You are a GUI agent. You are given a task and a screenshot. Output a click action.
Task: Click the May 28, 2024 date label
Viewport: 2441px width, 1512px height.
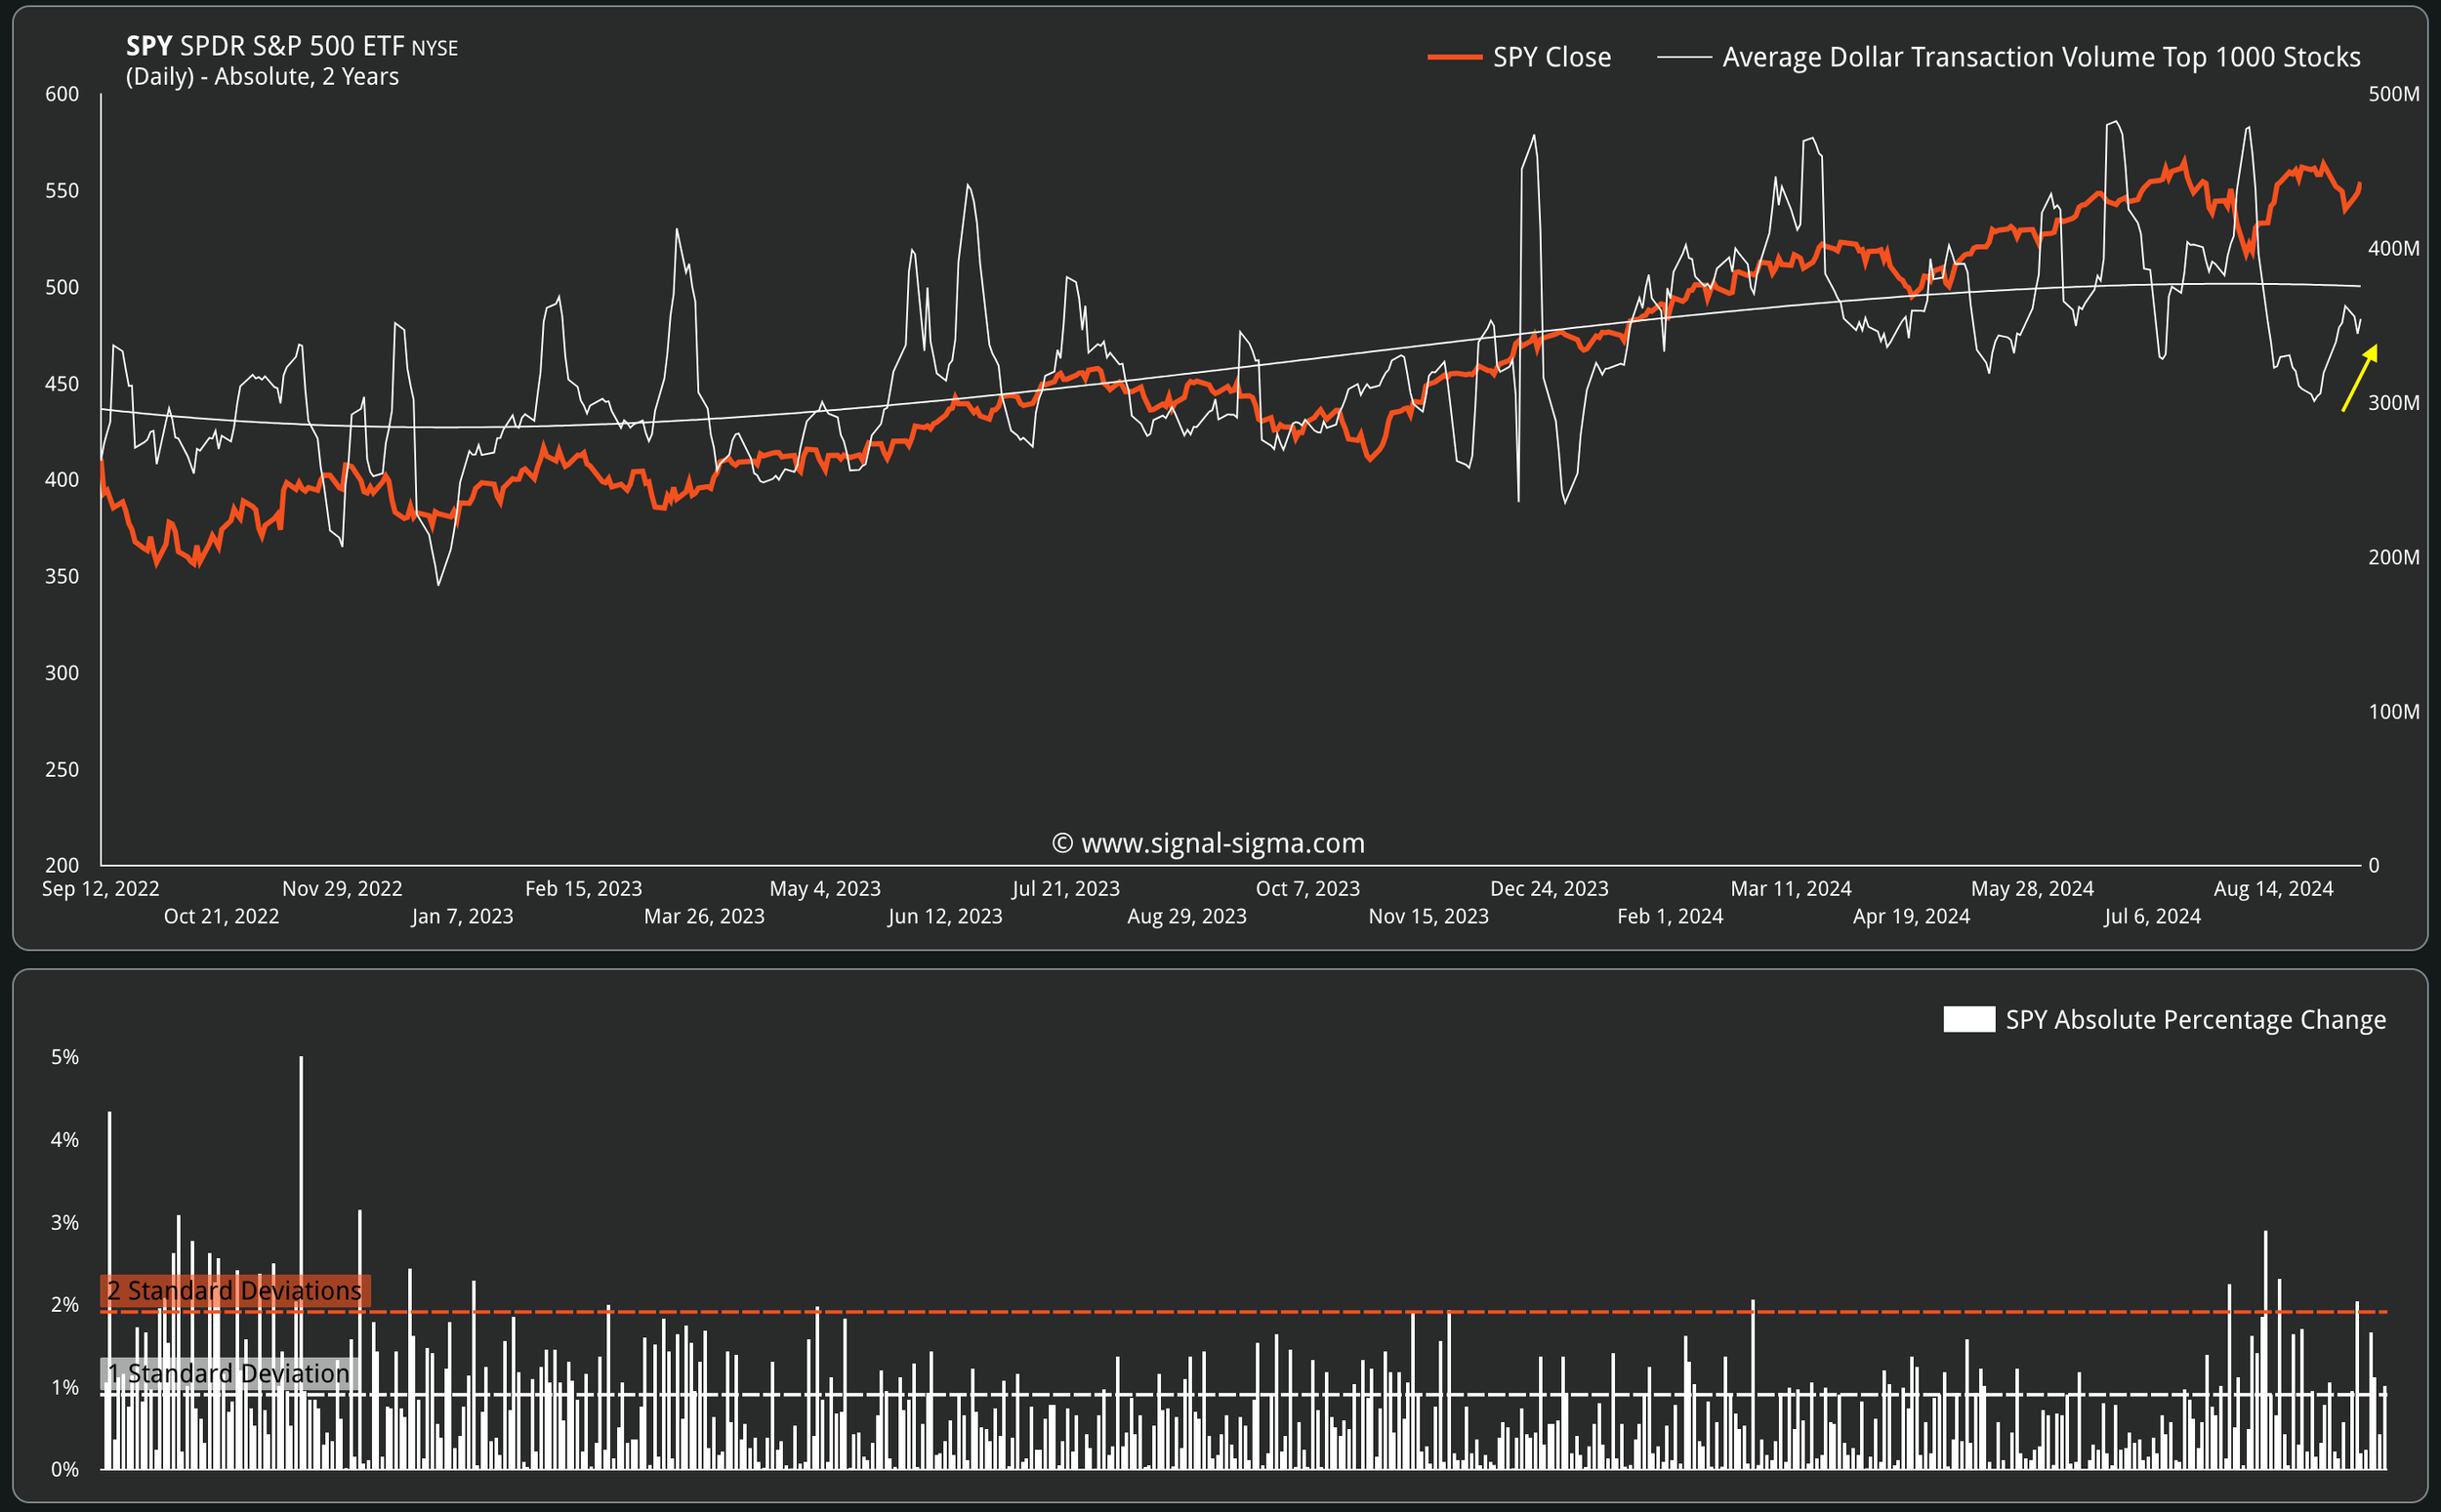pos(2032,888)
